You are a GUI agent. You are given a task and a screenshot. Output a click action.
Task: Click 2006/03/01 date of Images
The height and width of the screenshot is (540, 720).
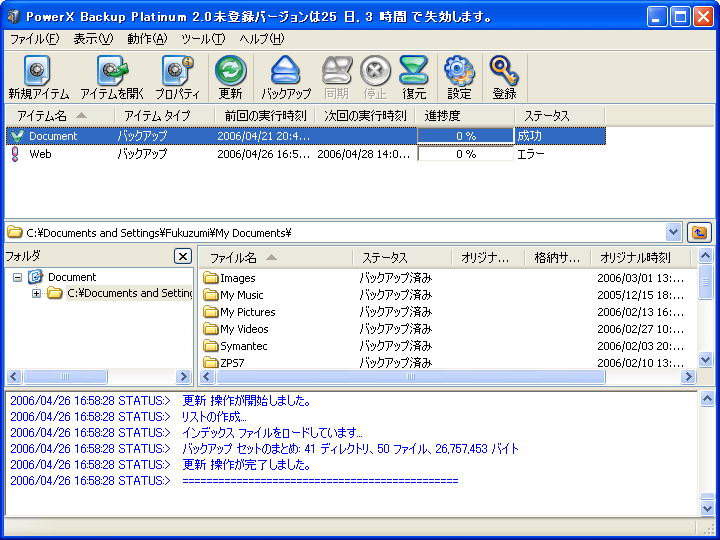(640, 278)
